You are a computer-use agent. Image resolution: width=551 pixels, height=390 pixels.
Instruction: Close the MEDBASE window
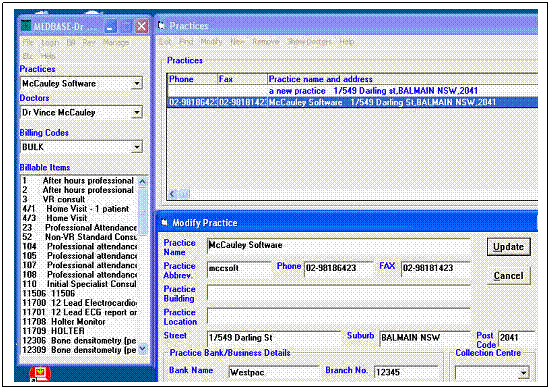(141, 26)
